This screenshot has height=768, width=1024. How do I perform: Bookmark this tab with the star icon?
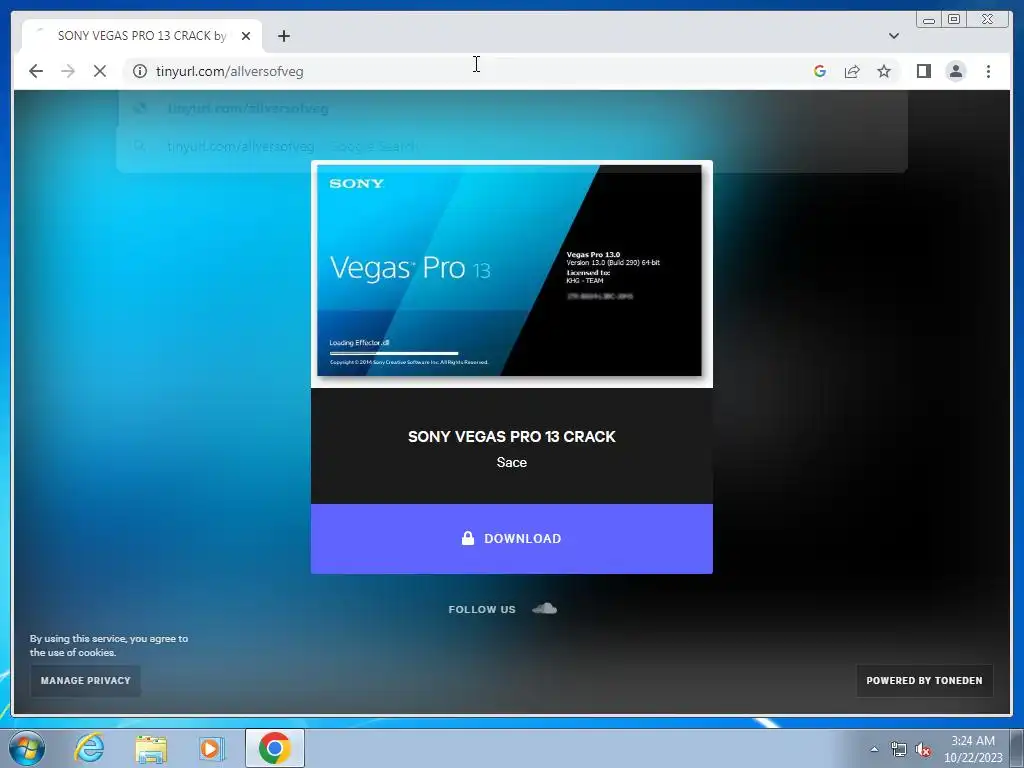(x=884, y=71)
